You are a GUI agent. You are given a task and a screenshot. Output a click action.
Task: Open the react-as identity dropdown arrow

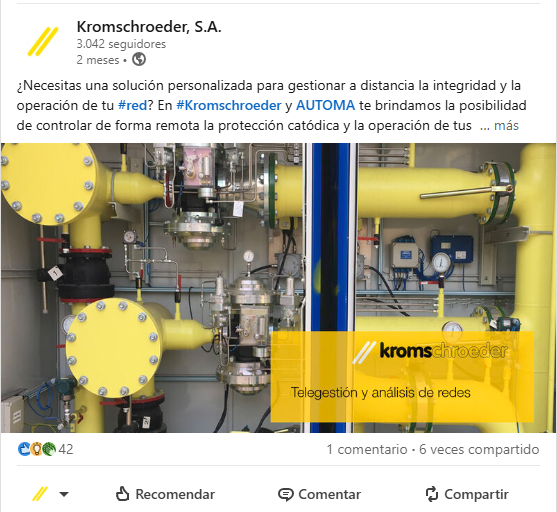coord(64,494)
